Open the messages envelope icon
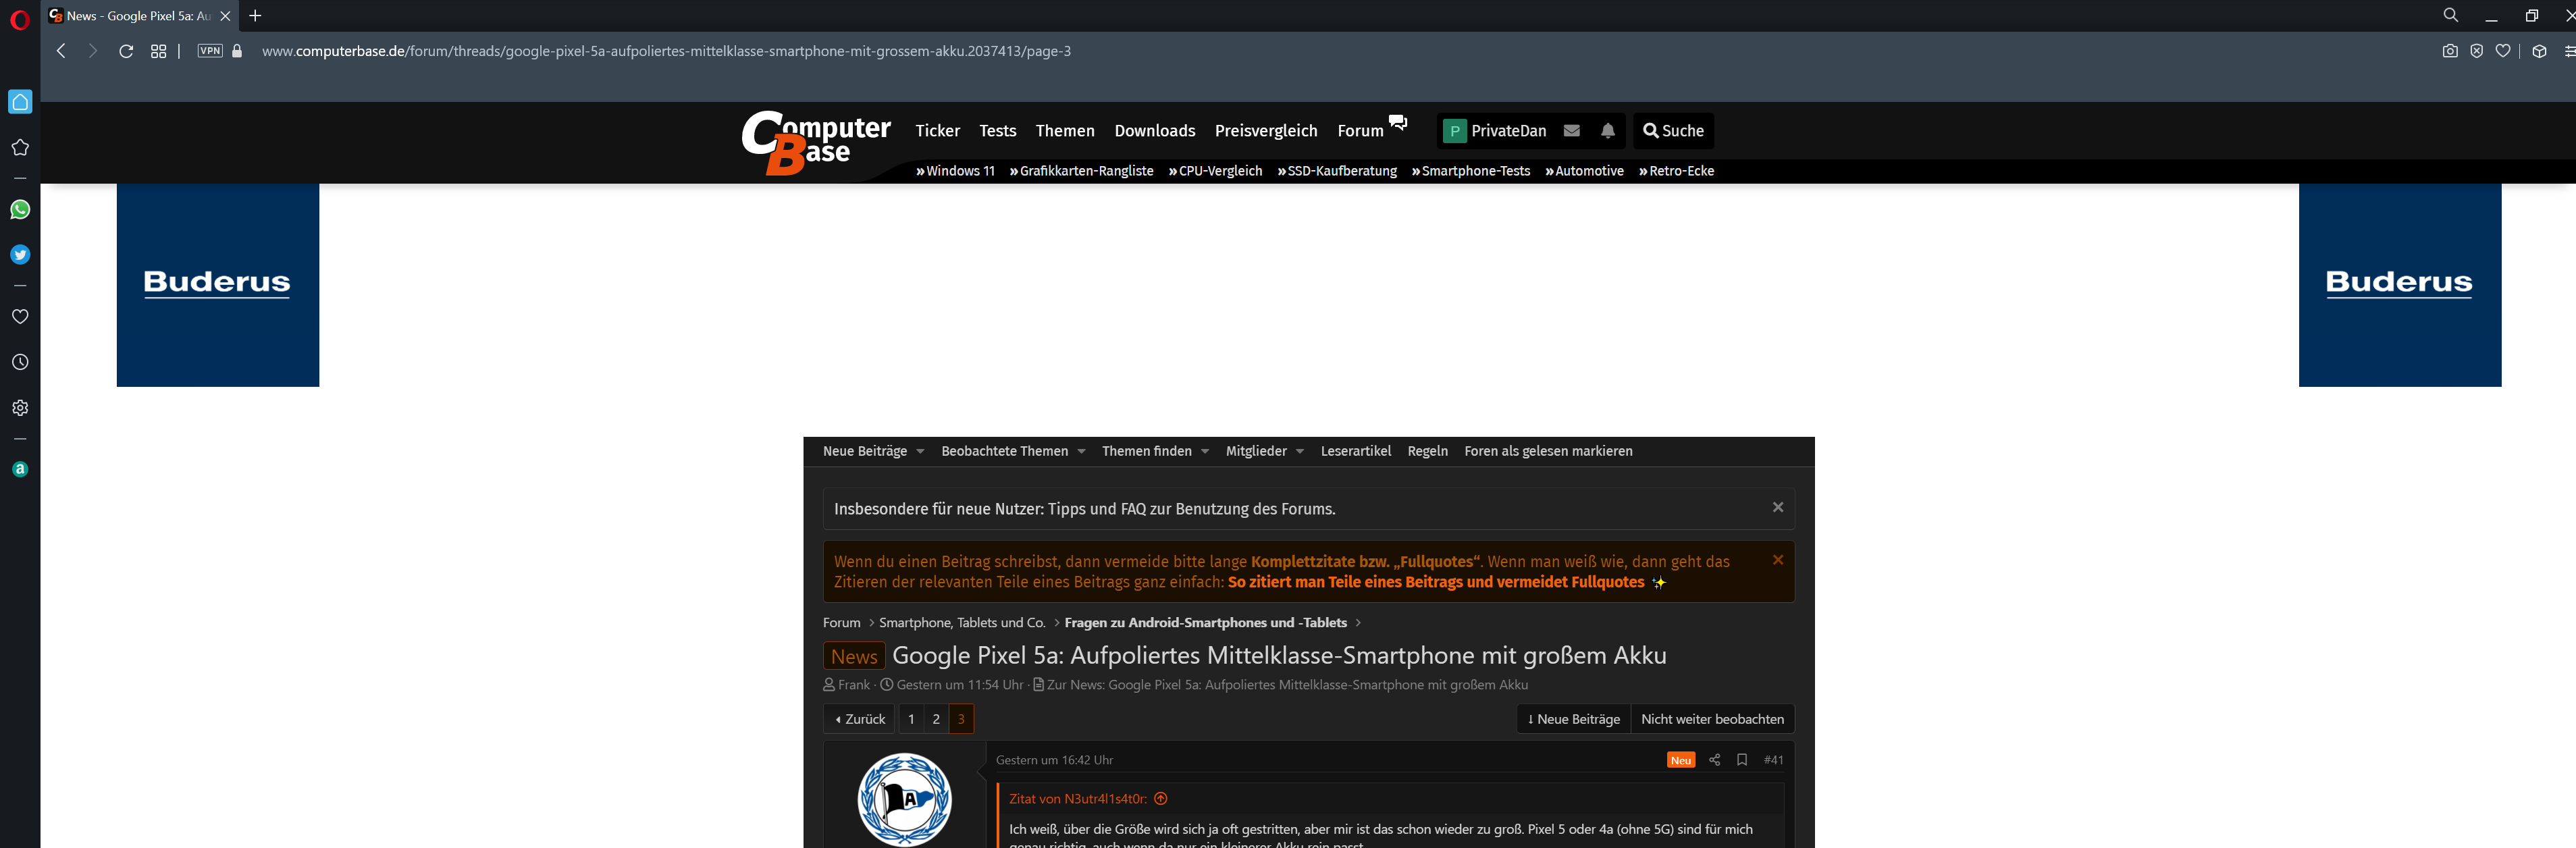This screenshot has width=2576, height=848. tap(1571, 131)
